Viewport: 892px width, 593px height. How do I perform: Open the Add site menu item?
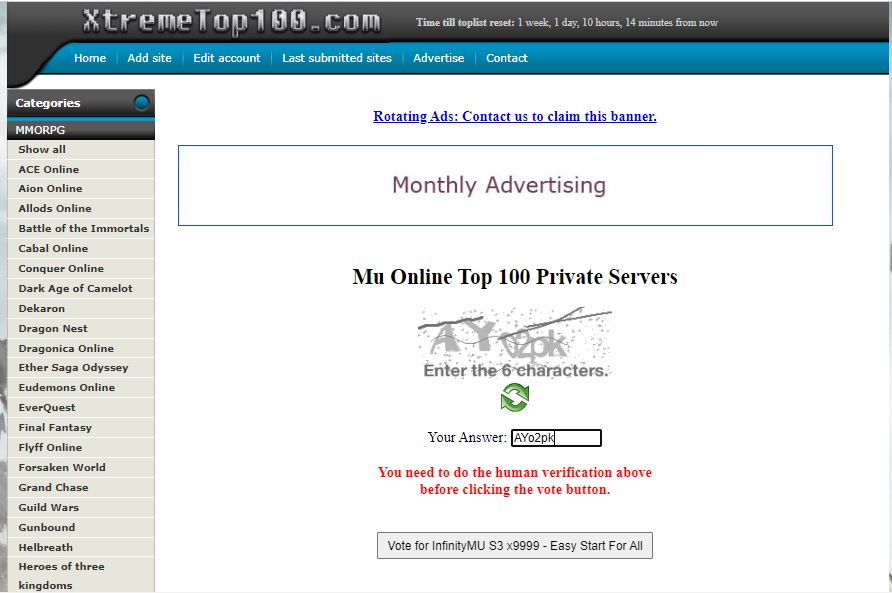[x=150, y=58]
